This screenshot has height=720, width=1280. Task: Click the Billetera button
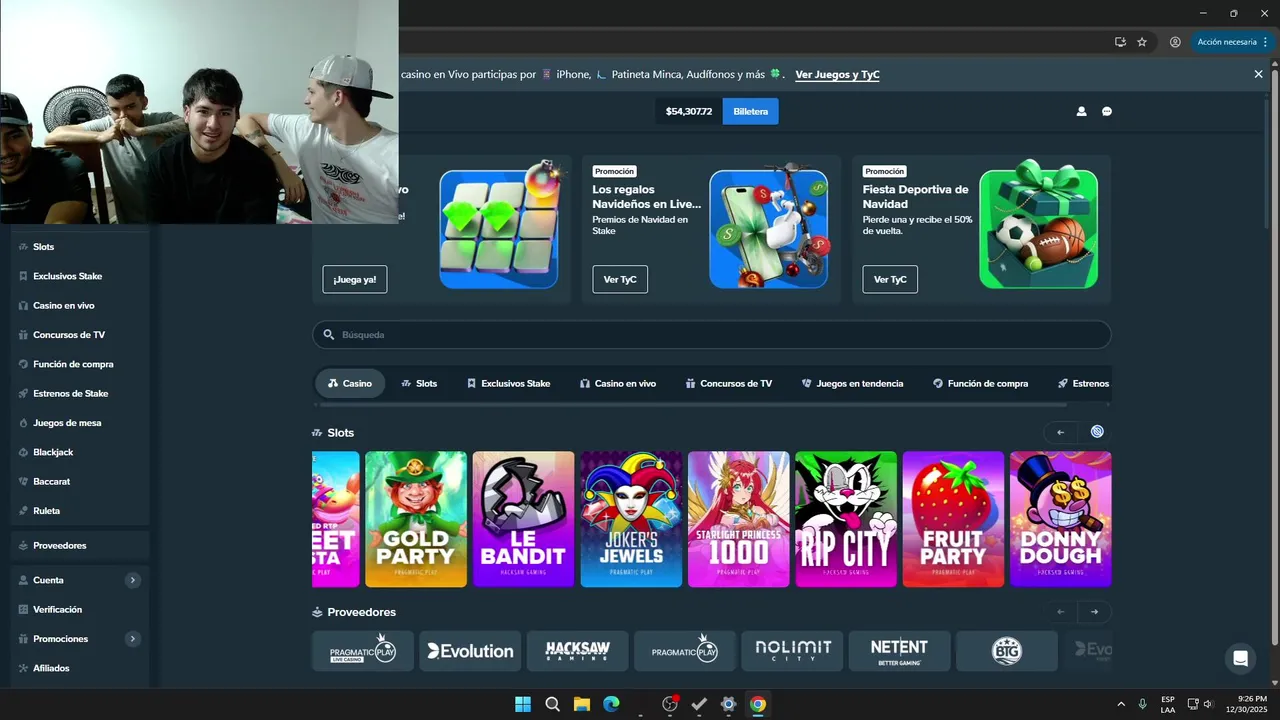click(750, 111)
